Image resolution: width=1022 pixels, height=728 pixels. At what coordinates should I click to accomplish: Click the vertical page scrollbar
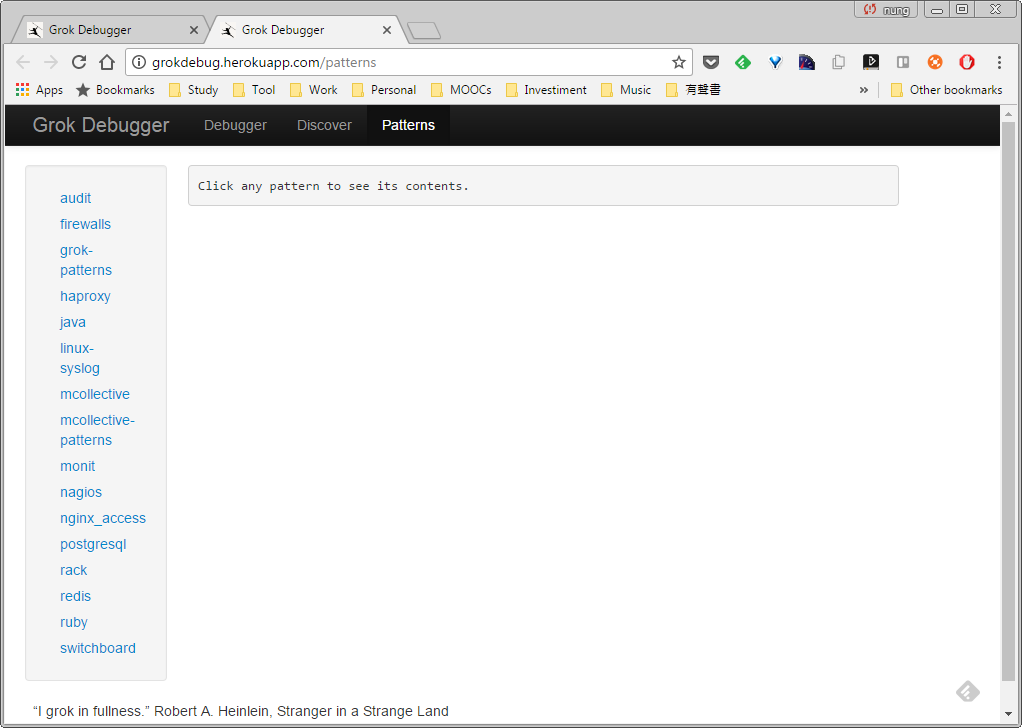point(1008,400)
